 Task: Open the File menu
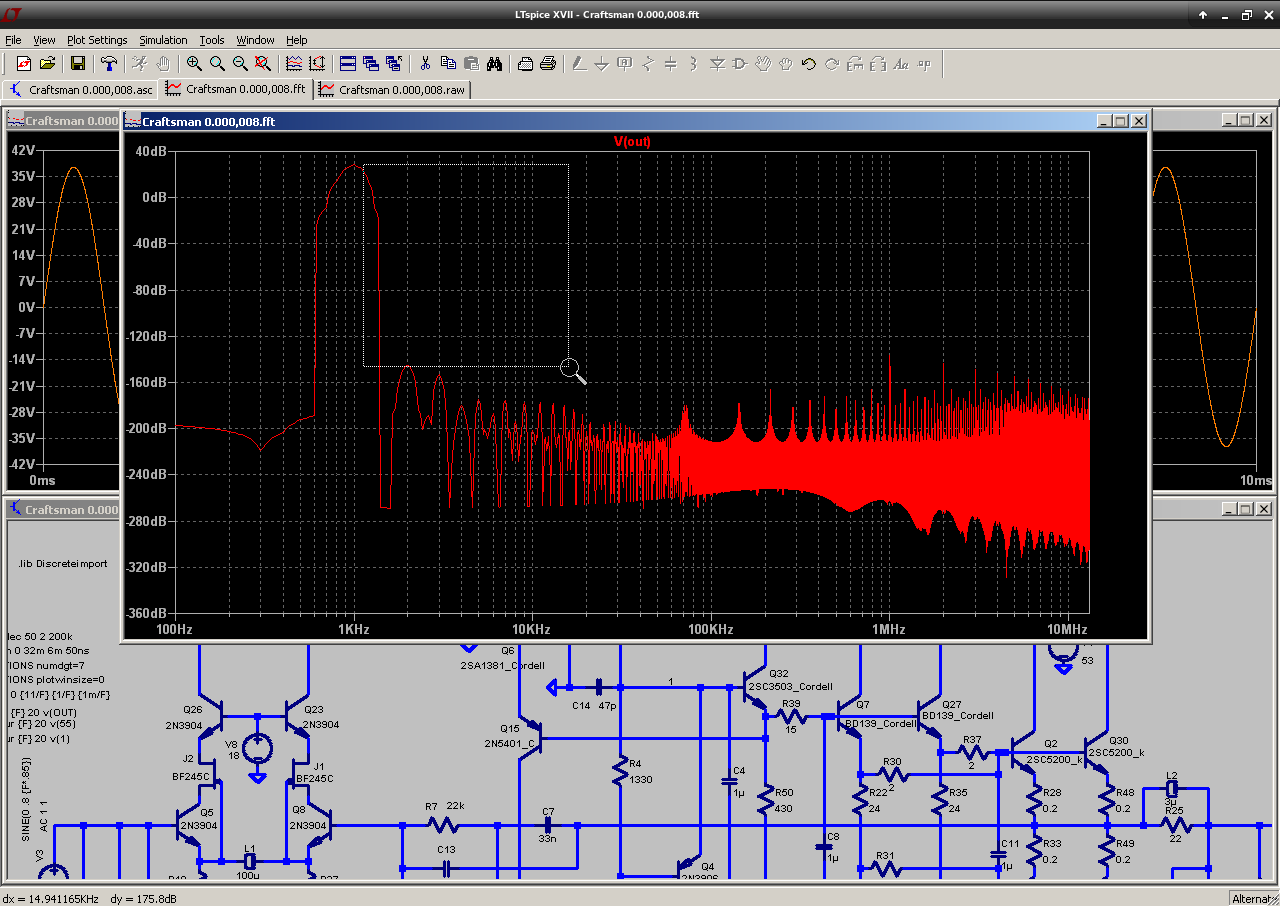click(13, 40)
